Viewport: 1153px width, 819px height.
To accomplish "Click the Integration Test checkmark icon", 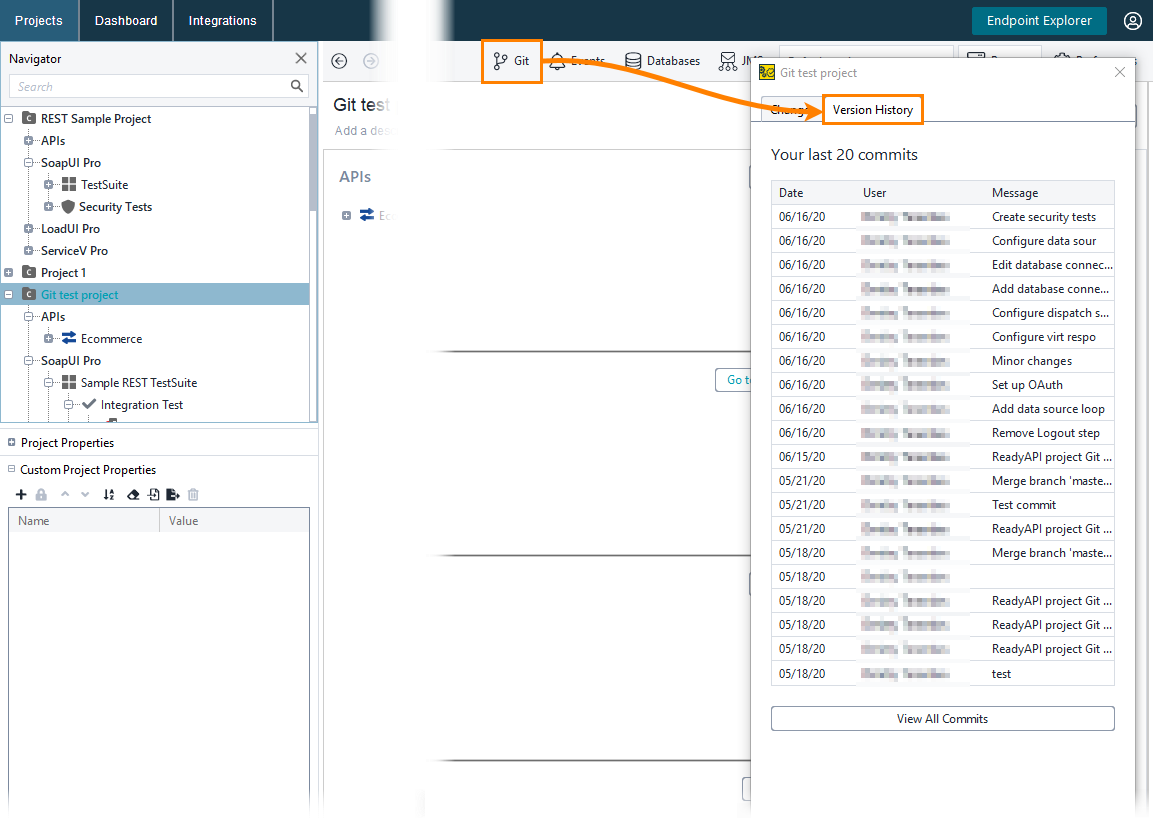I will click(x=89, y=404).
